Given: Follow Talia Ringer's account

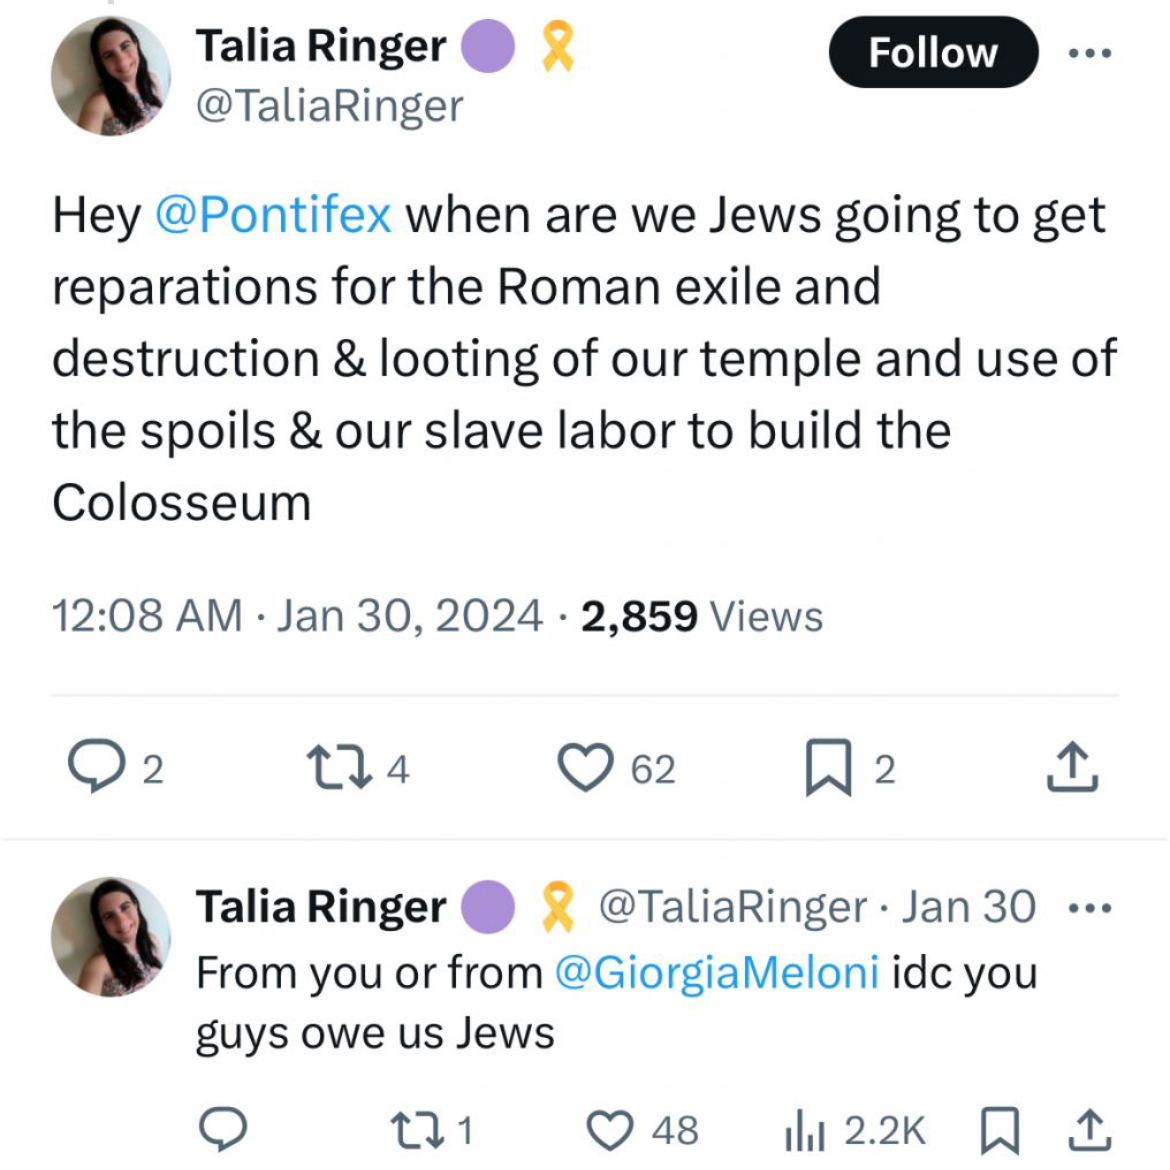Looking at the screenshot, I should [933, 52].
